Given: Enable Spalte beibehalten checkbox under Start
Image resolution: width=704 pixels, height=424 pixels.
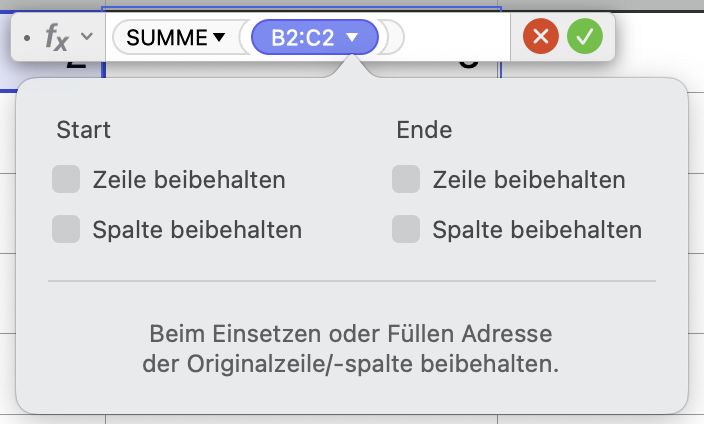Looking at the screenshot, I should (x=66, y=229).
